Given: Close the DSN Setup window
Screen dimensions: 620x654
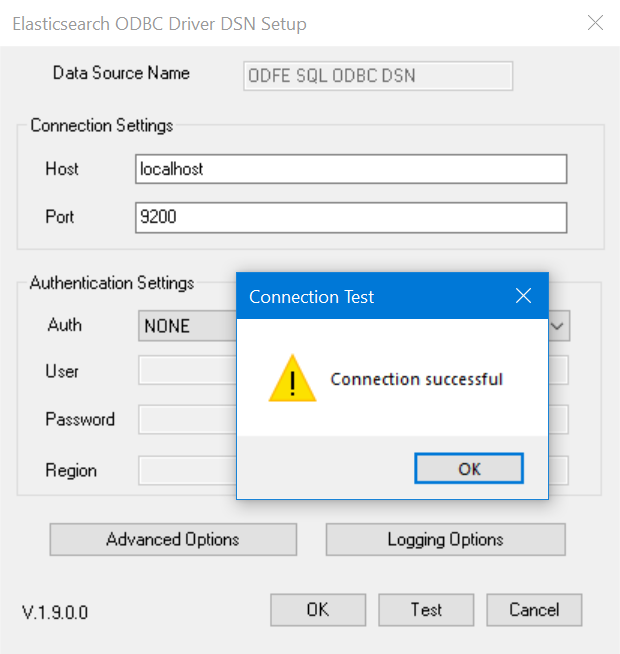Looking at the screenshot, I should [x=595, y=23].
